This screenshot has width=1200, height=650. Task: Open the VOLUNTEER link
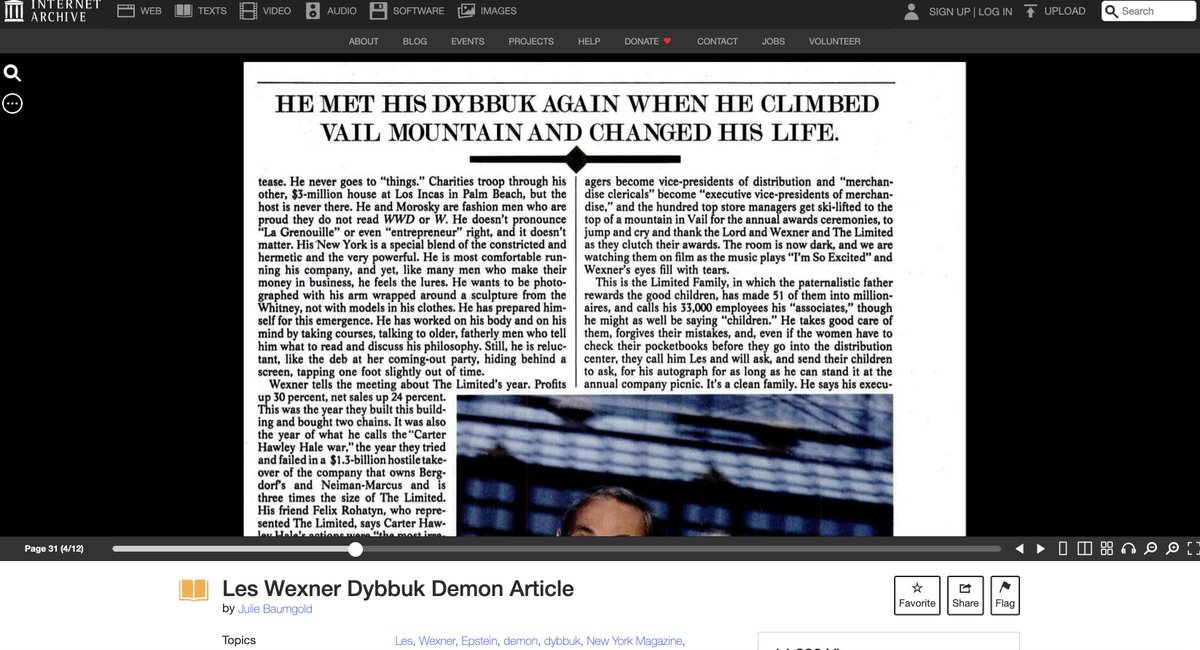[x=835, y=41]
